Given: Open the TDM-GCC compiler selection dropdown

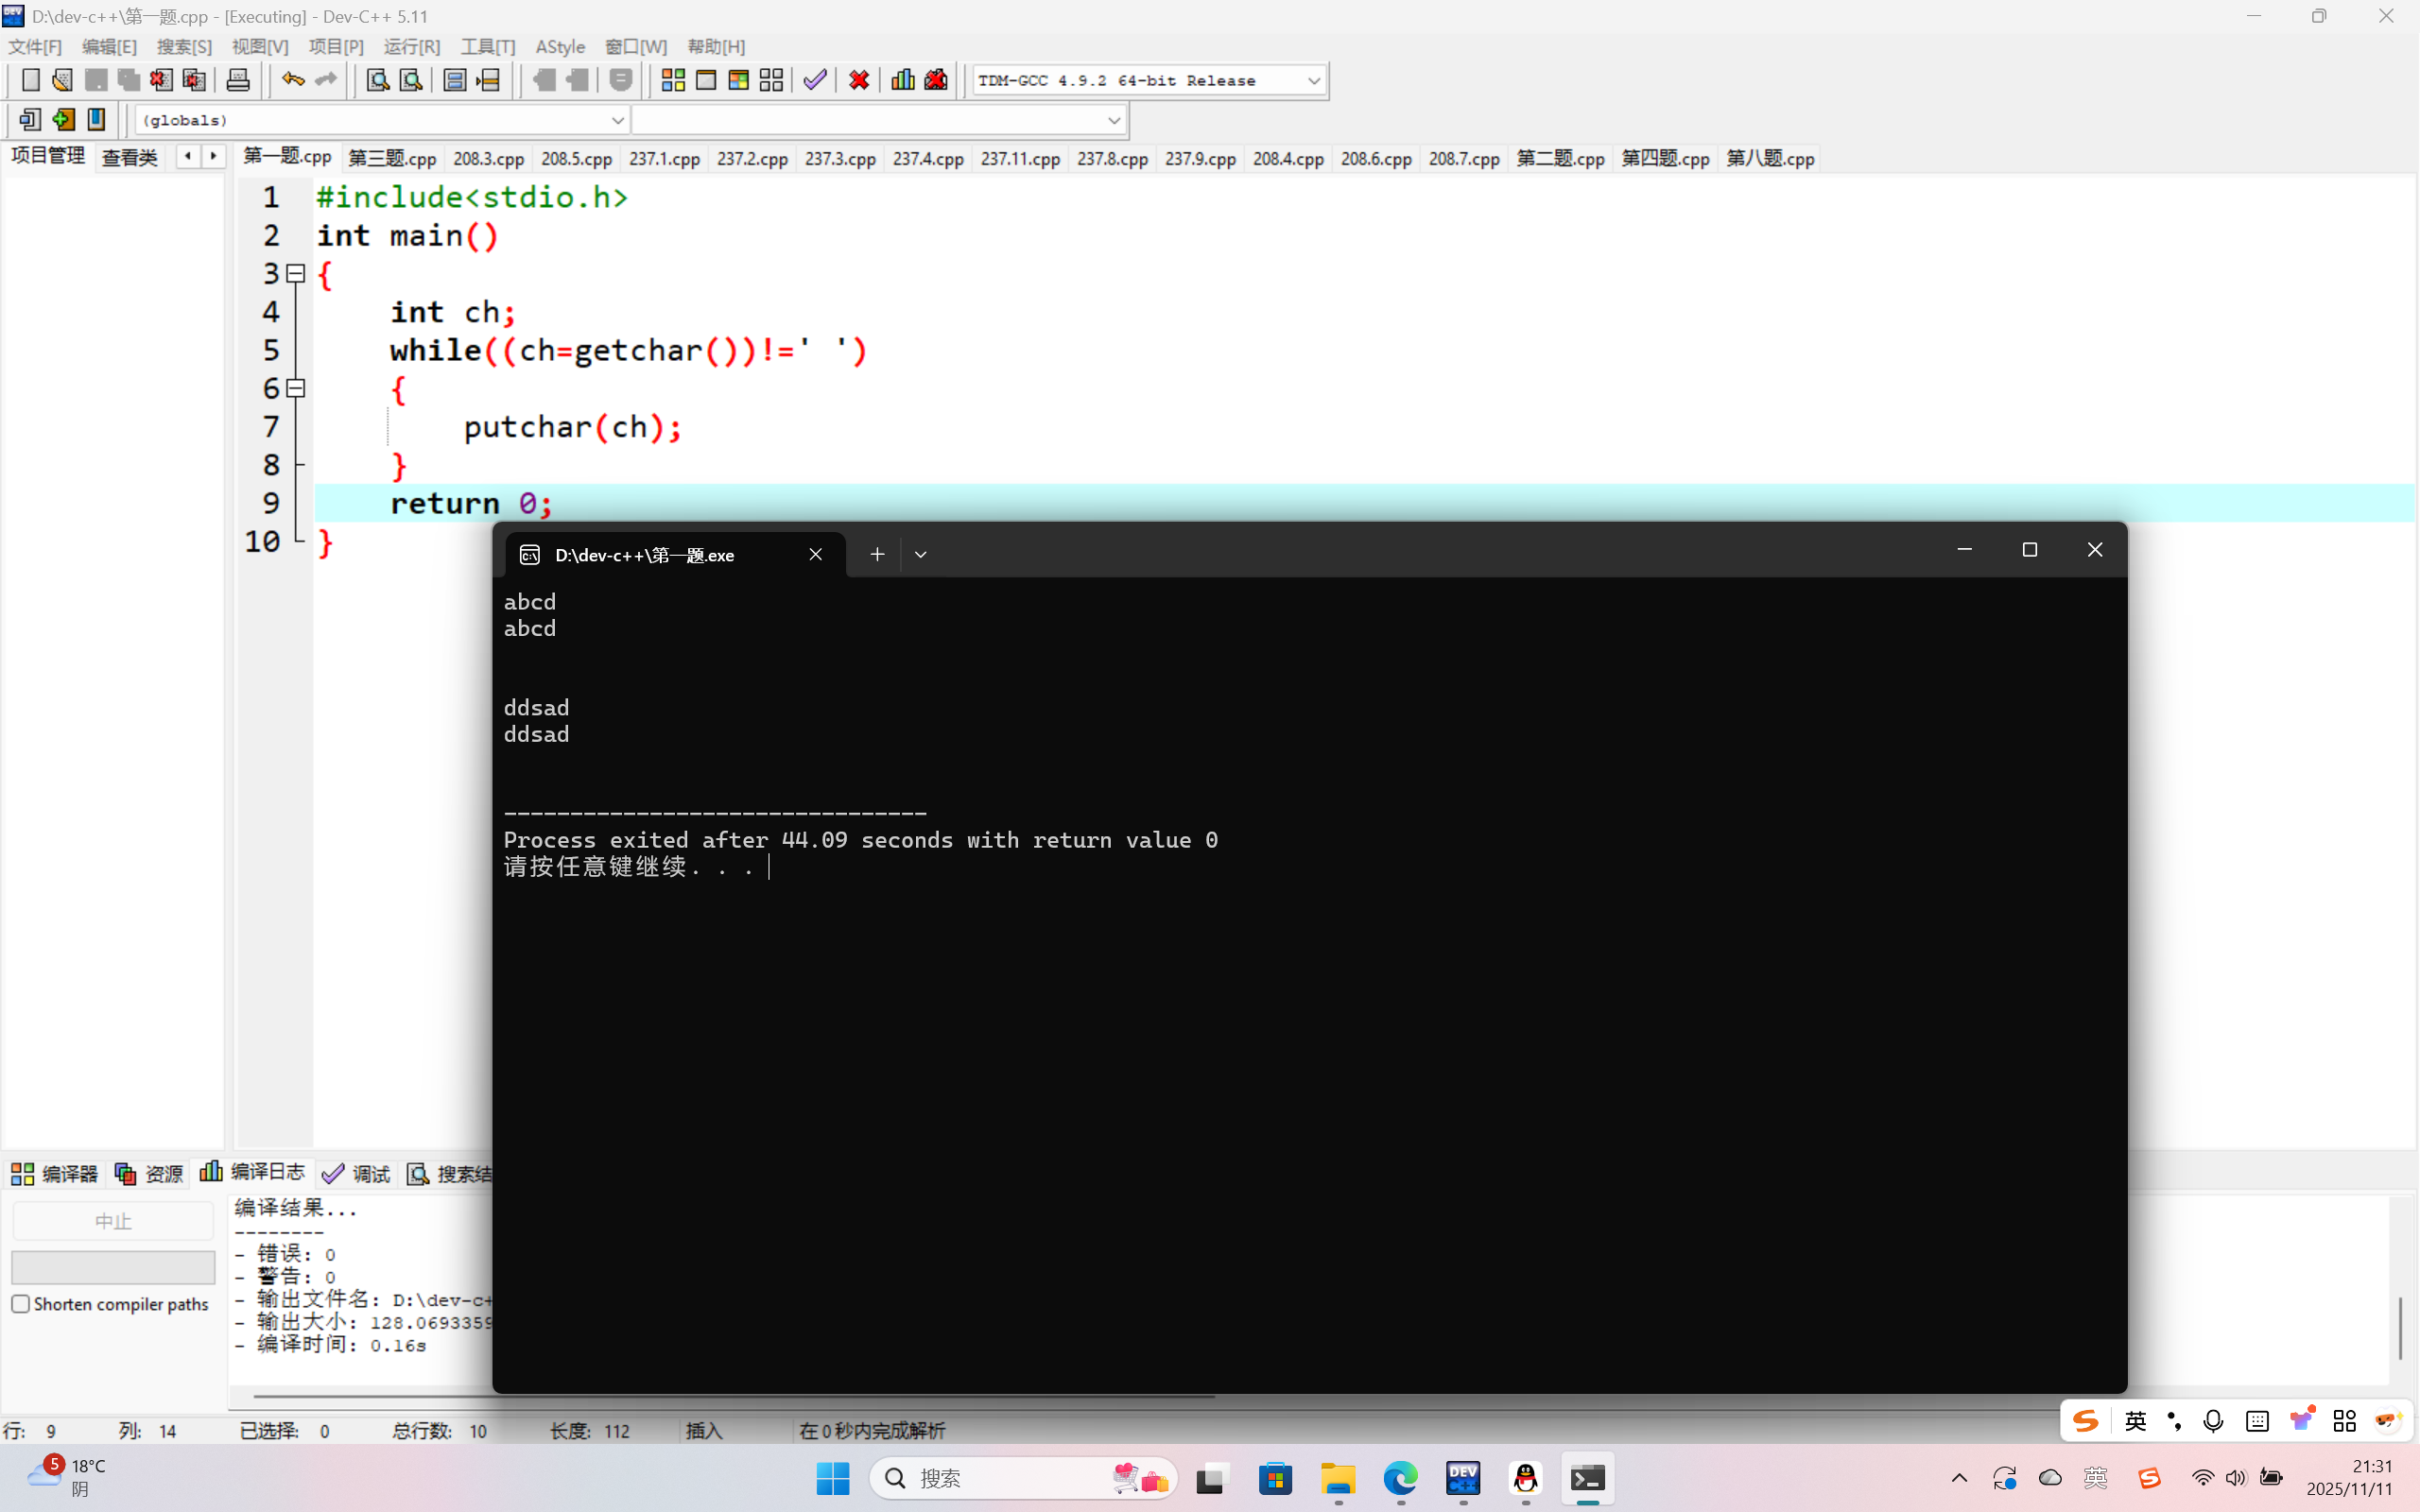Looking at the screenshot, I should pyautogui.click(x=1313, y=81).
